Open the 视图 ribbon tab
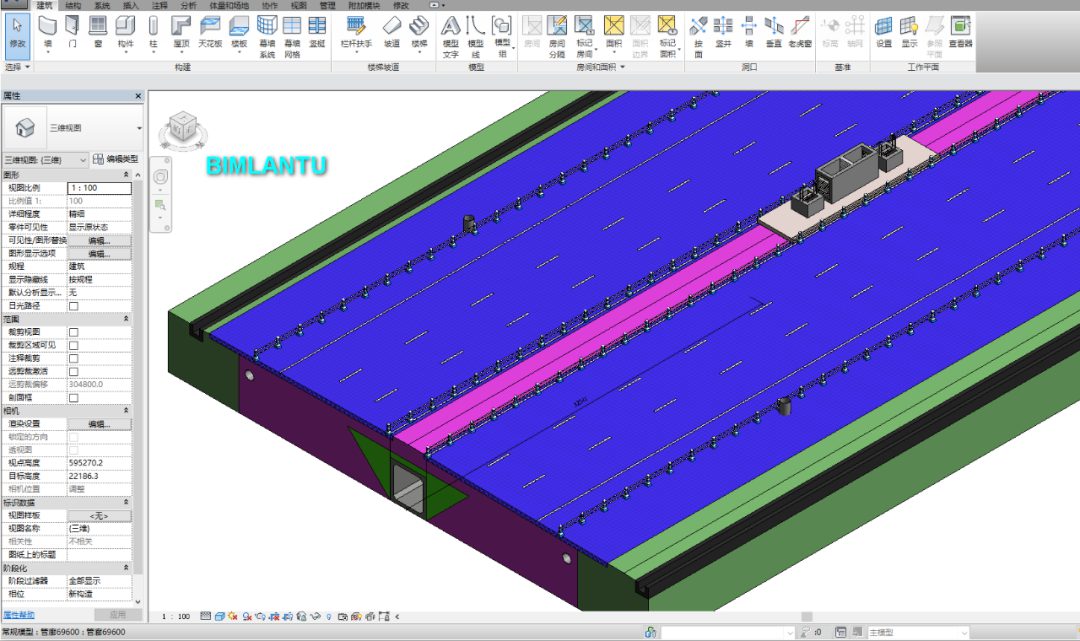The height and width of the screenshot is (641, 1080). click(298, 6)
